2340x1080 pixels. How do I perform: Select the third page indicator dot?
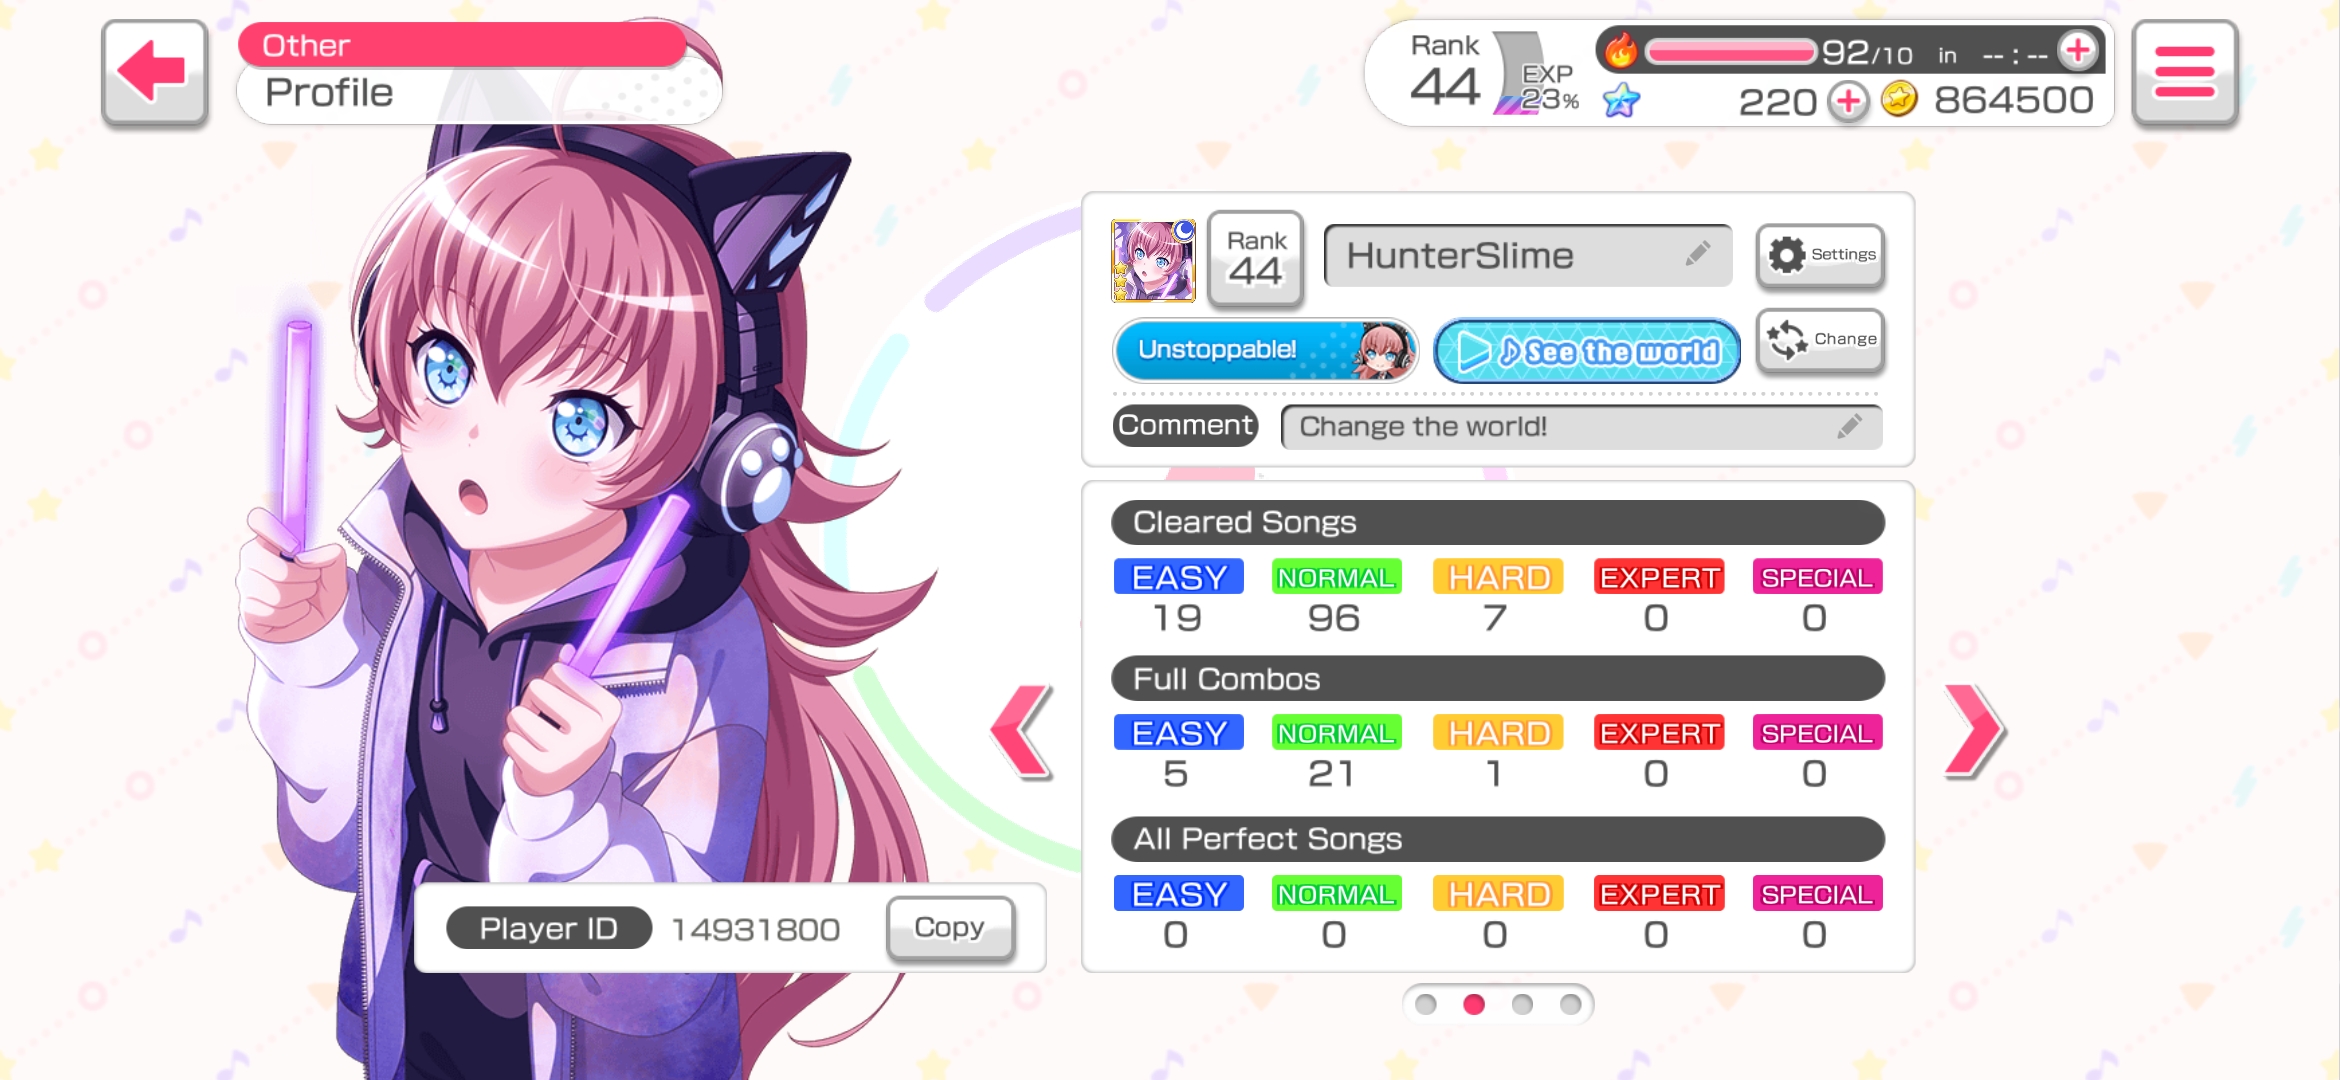tap(1522, 1004)
